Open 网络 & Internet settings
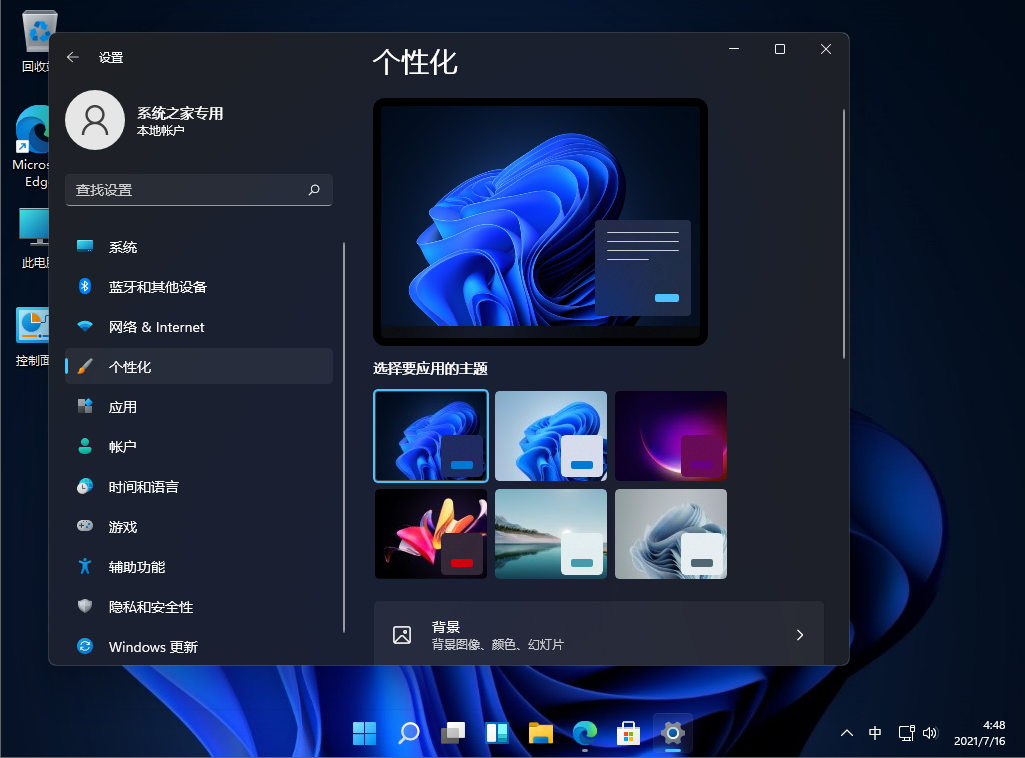This screenshot has height=758, width=1025. (156, 327)
